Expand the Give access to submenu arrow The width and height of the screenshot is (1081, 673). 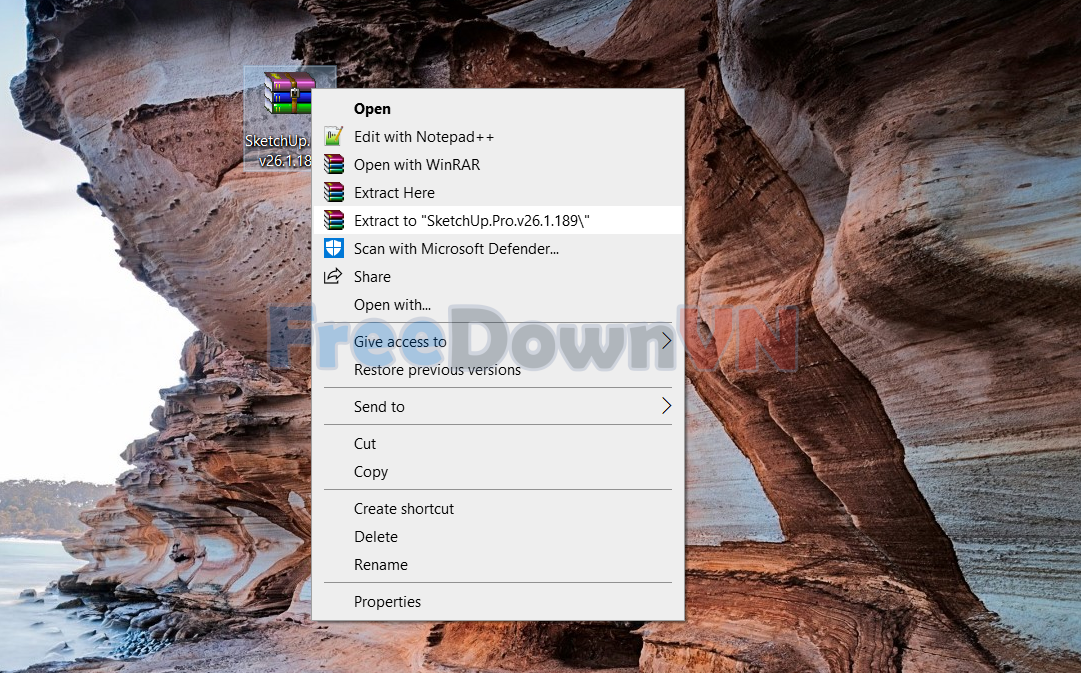coord(666,342)
